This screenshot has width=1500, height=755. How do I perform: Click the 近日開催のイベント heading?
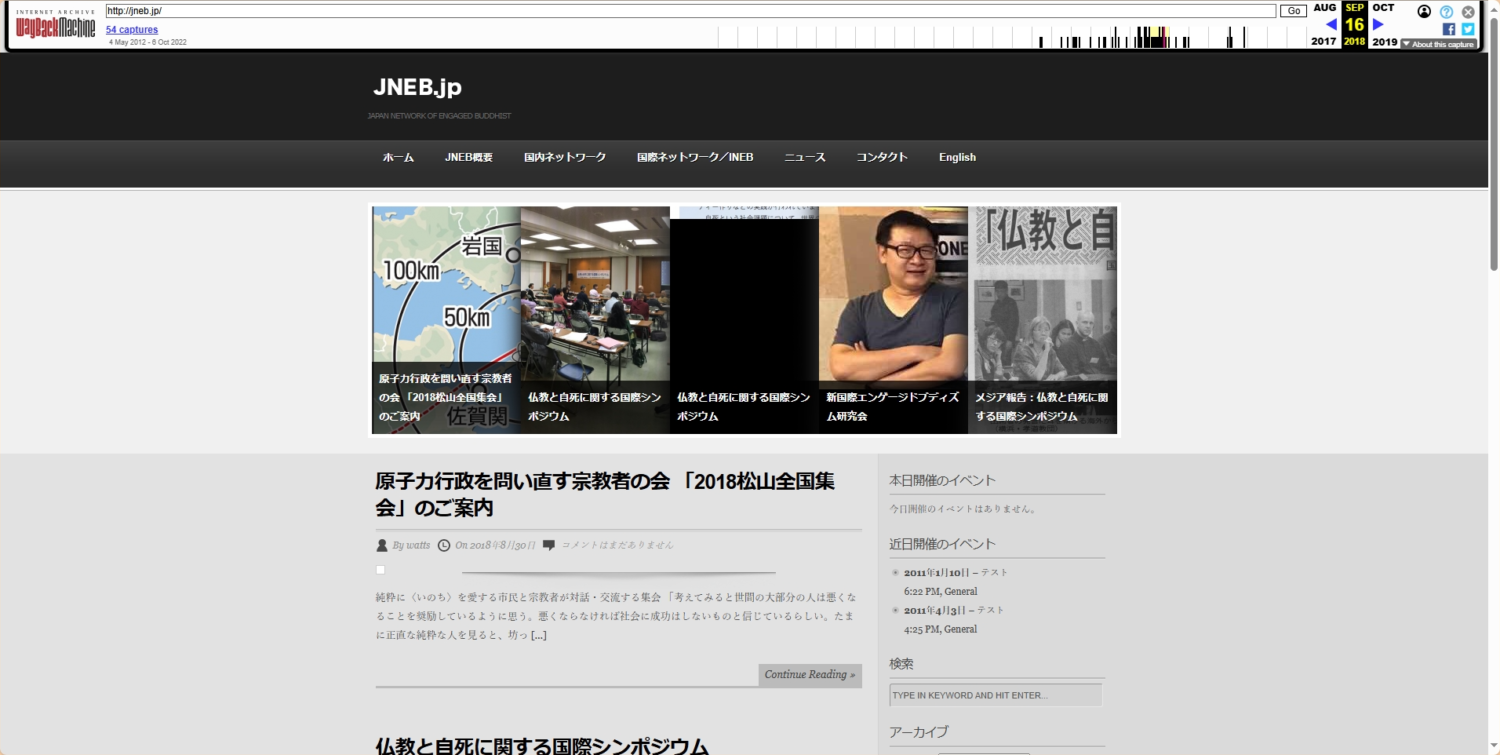pyautogui.click(x=942, y=544)
